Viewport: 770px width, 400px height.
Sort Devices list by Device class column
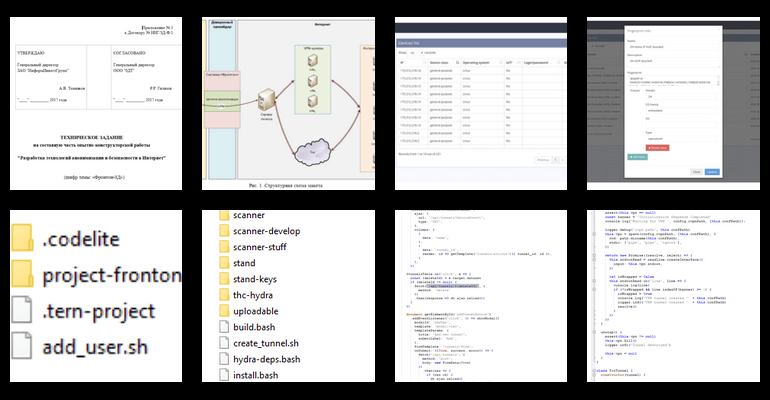(x=444, y=63)
